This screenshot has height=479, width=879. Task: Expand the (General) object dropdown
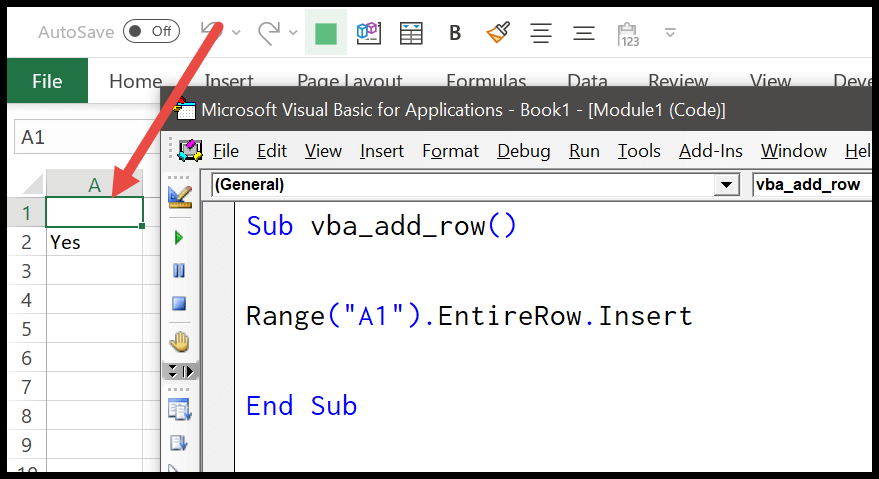727,185
